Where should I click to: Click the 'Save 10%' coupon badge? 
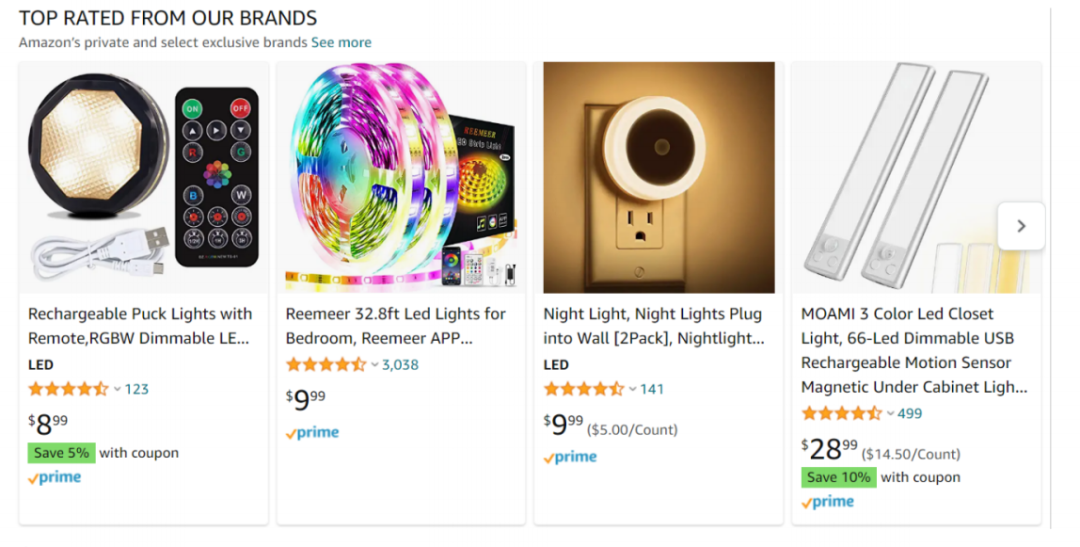pyautogui.click(x=838, y=477)
